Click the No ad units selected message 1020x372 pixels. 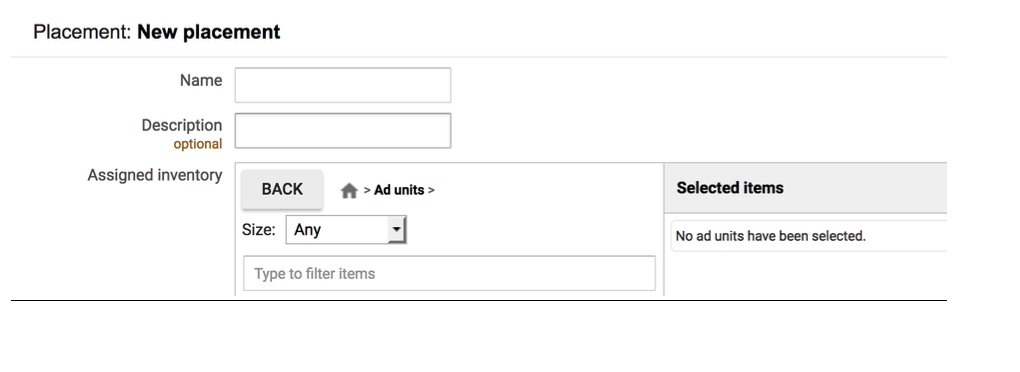coord(771,236)
